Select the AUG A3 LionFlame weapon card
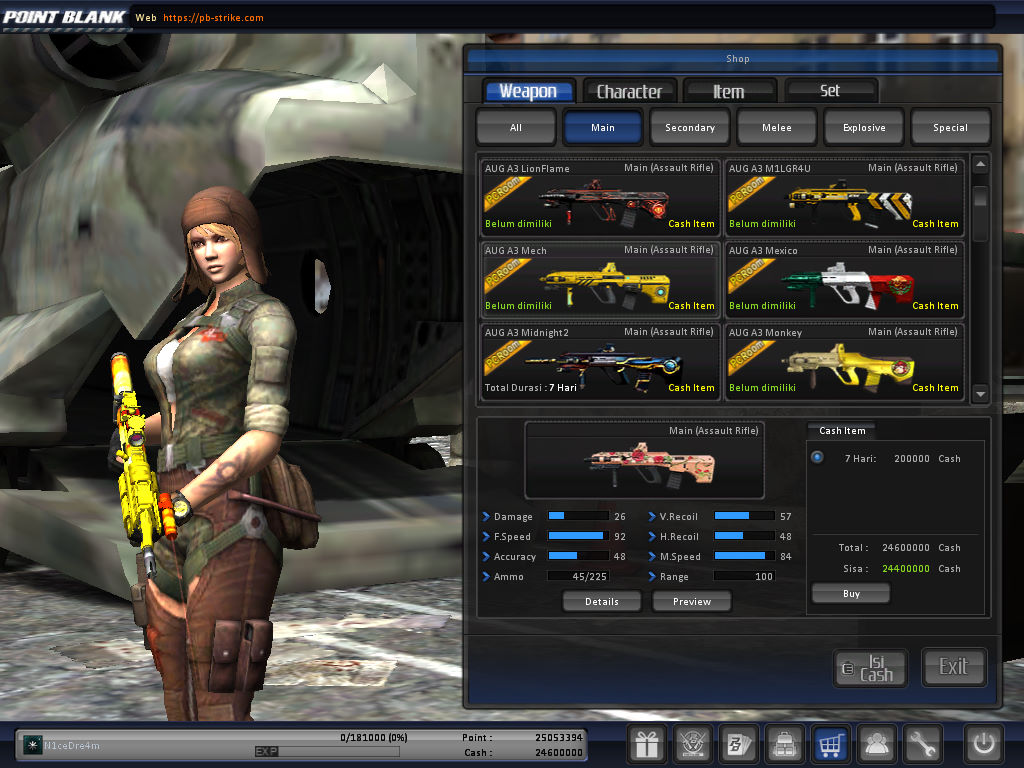The height and width of the screenshot is (768, 1024). pos(600,197)
